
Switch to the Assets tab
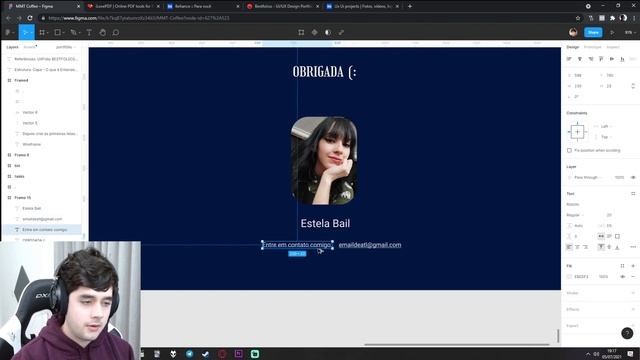pos(29,47)
